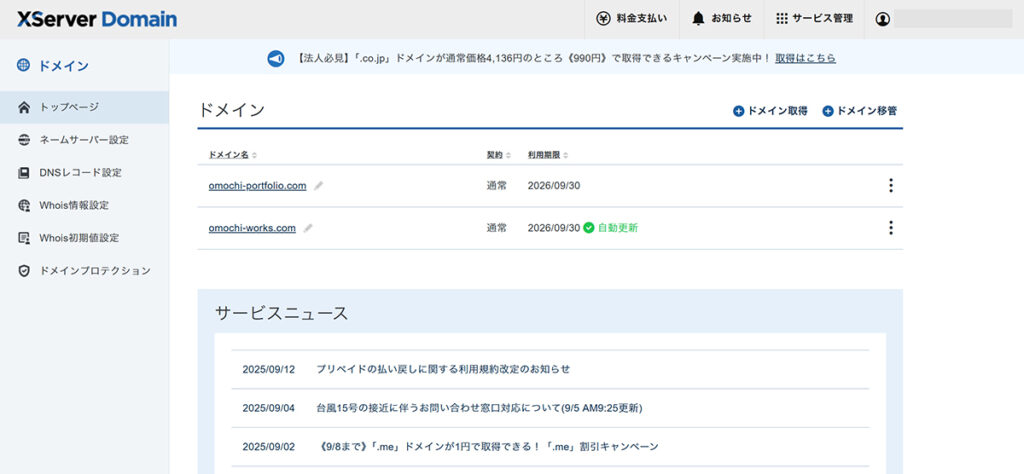Sort domains by 契約 column header
This screenshot has height=474, width=1024.
pyautogui.click(x=499, y=155)
